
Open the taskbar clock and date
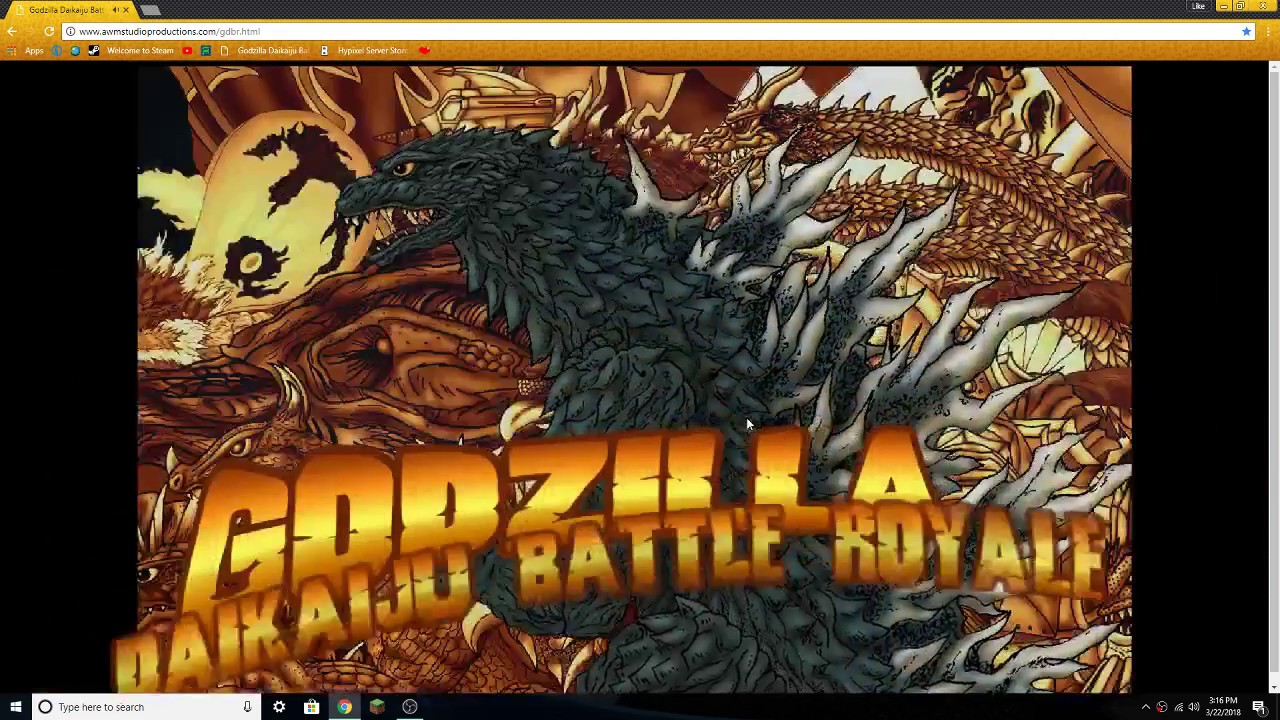click(1223, 707)
